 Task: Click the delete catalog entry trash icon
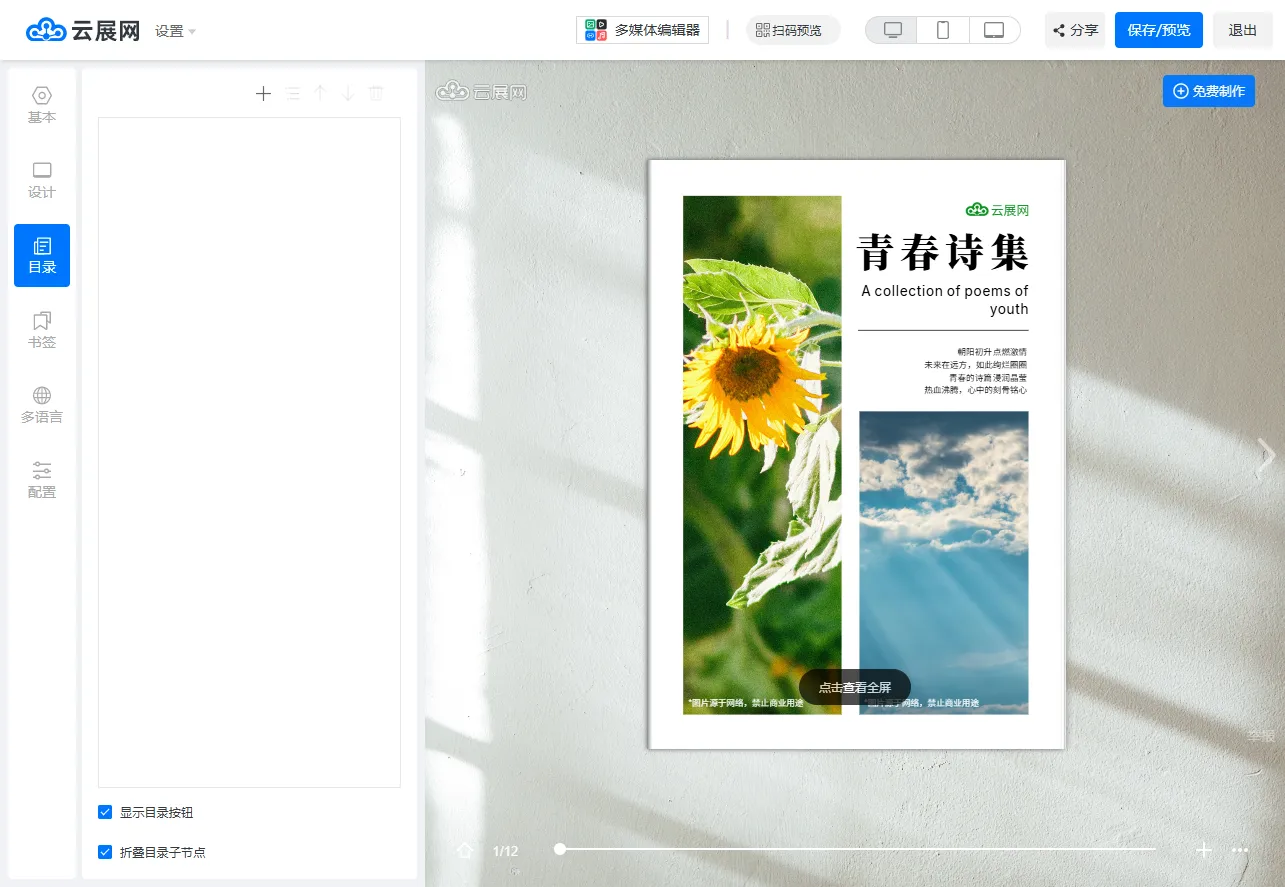coord(376,94)
